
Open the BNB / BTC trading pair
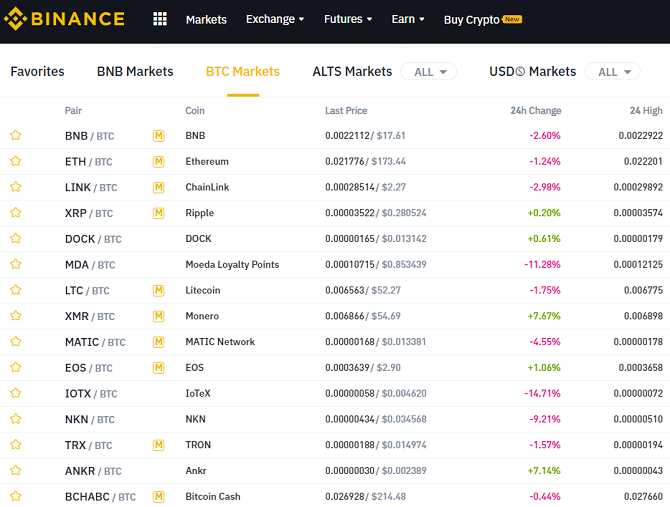pyautogui.click(x=90, y=136)
